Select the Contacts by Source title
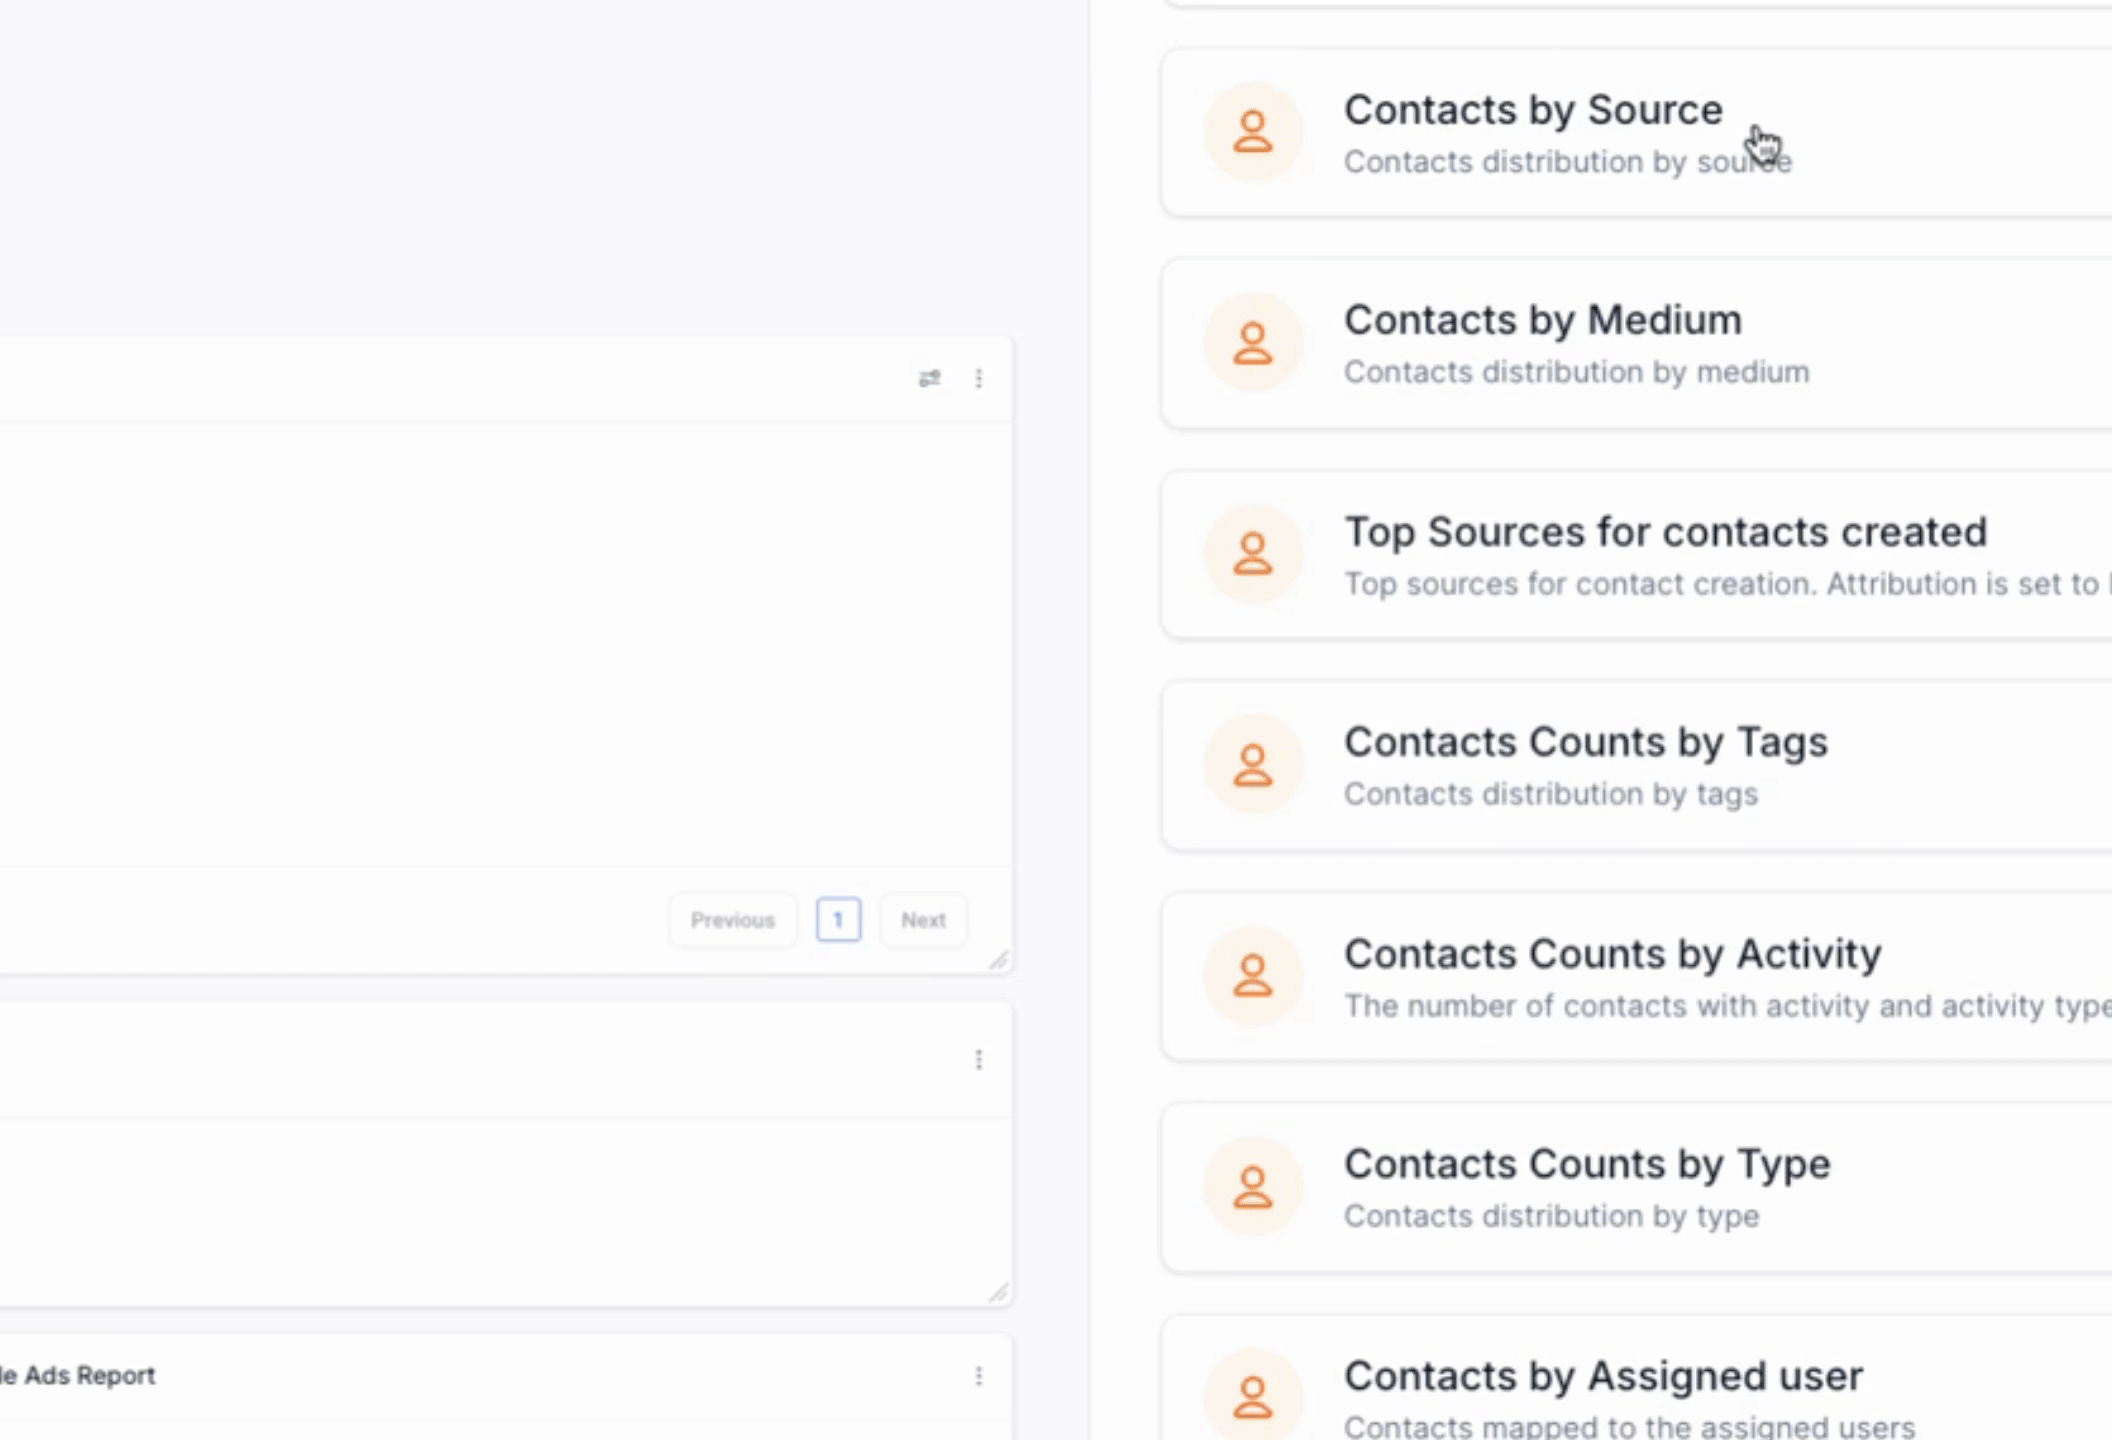2112x1440 pixels. (x=1532, y=110)
